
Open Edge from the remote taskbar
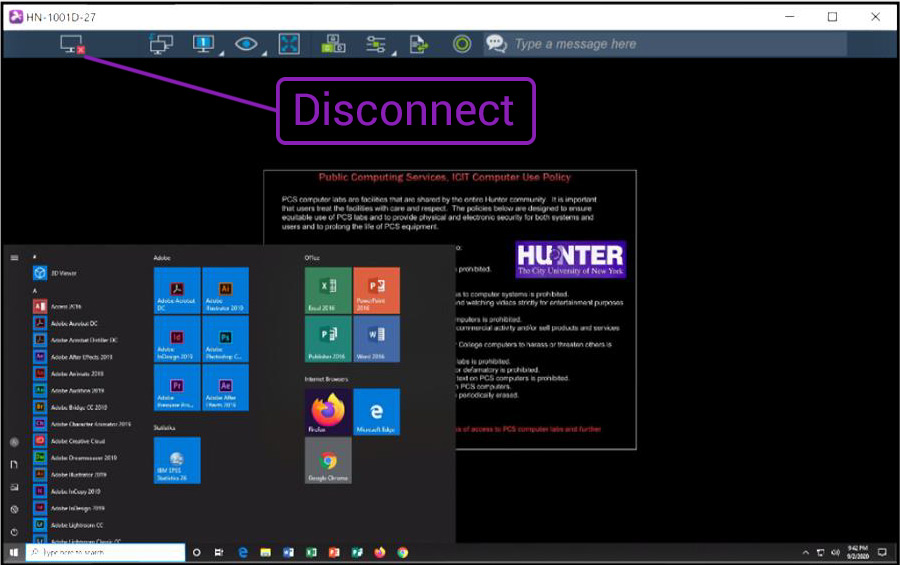243,552
